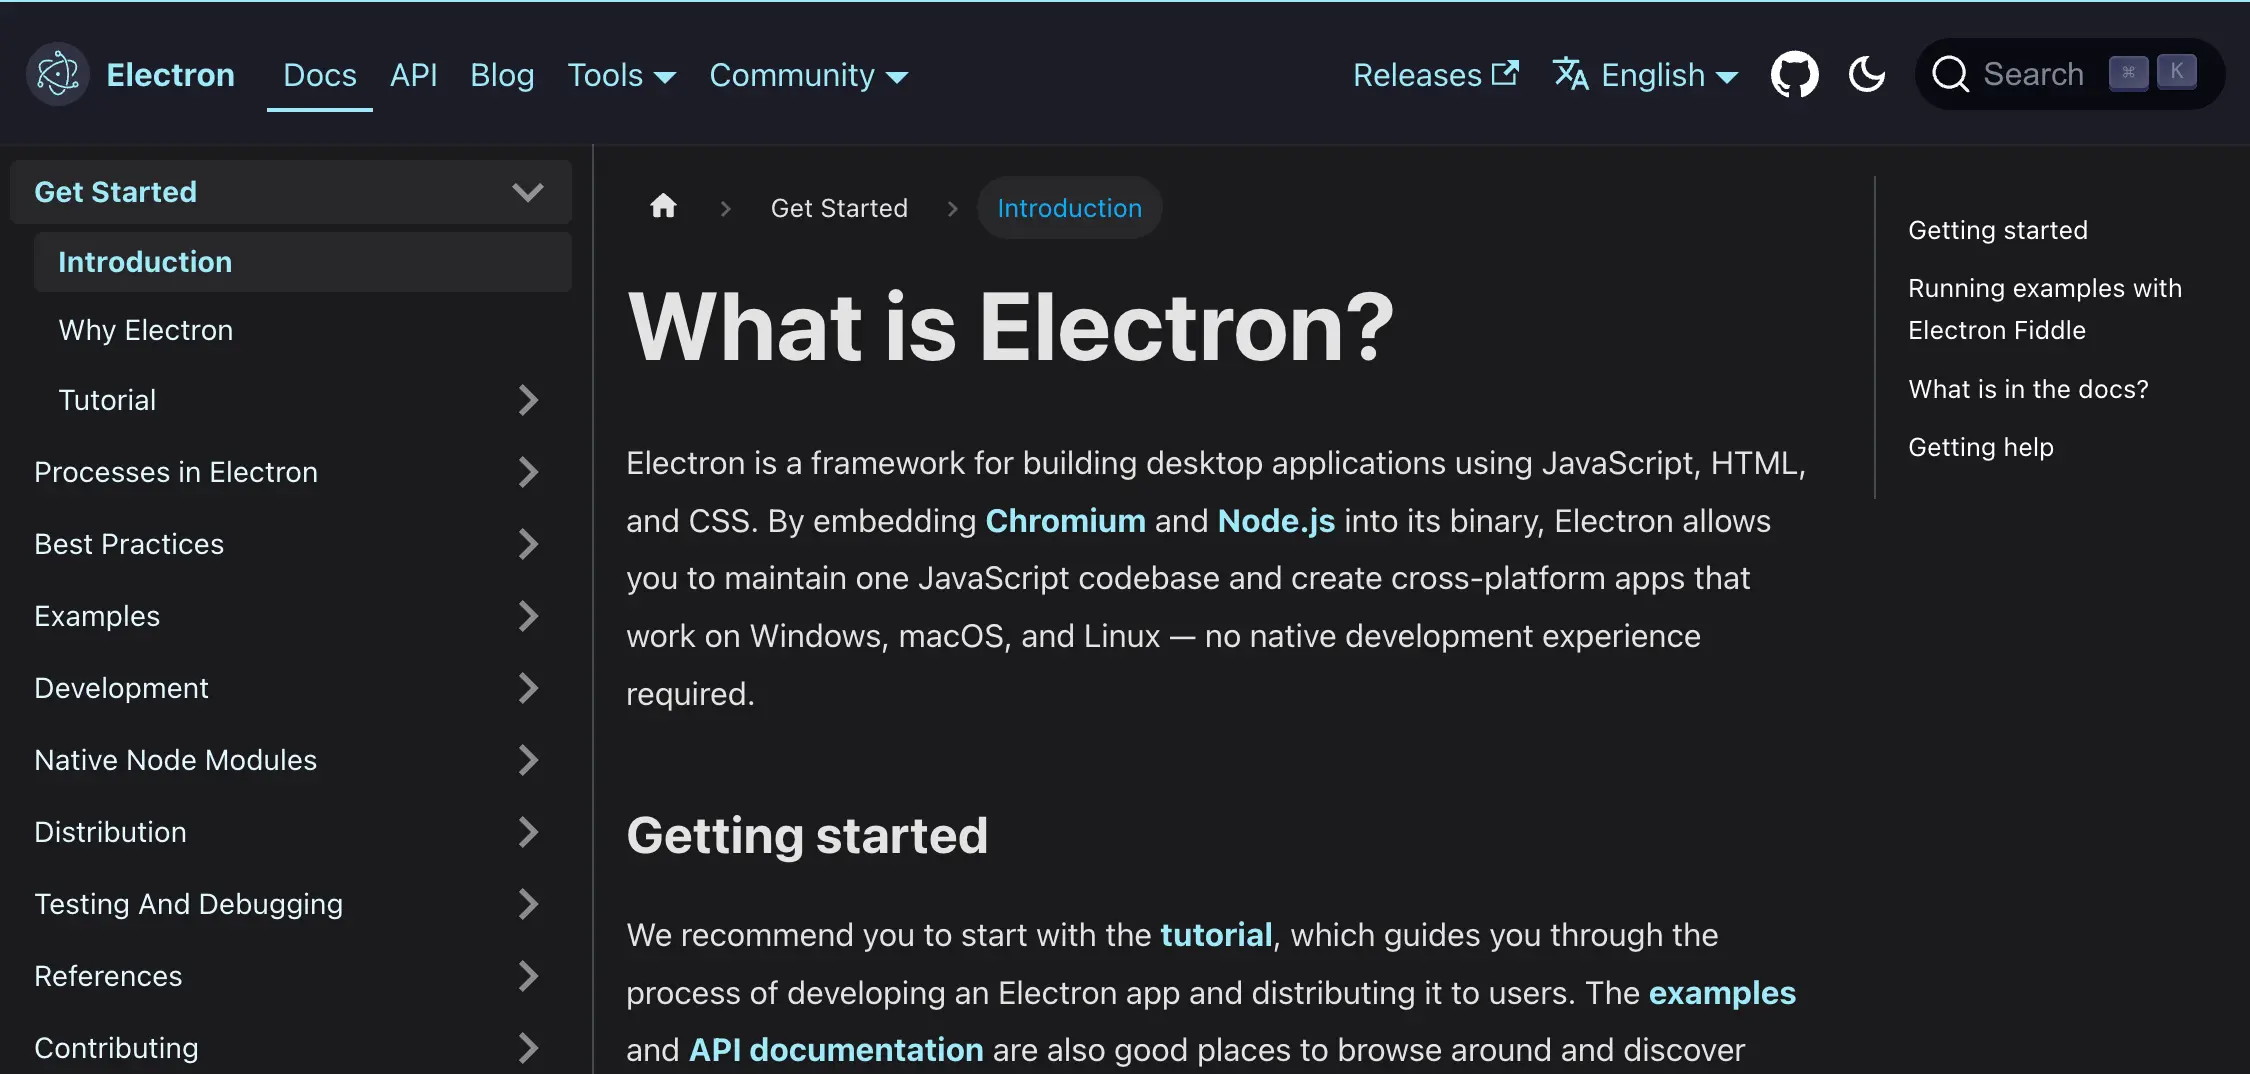Open the Tools dropdown menu
The width and height of the screenshot is (2250, 1074).
pyautogui.click(x=622, y=75)
